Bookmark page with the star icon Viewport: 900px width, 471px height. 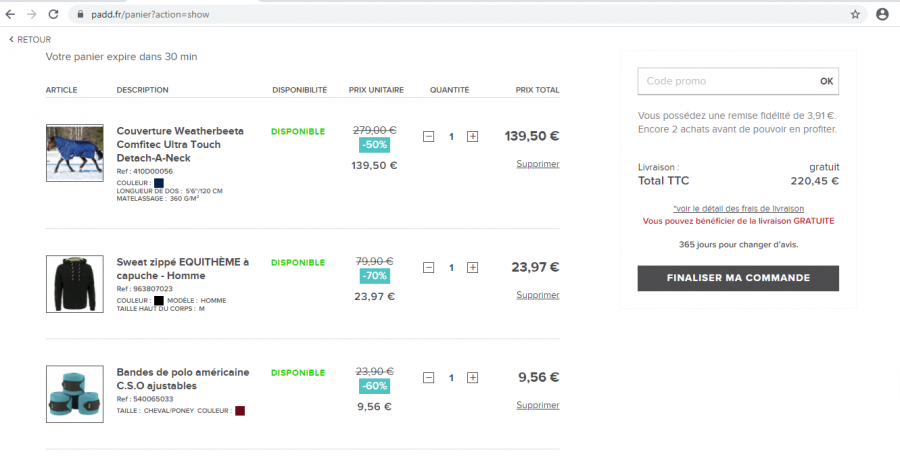click(x=855, y=14)
